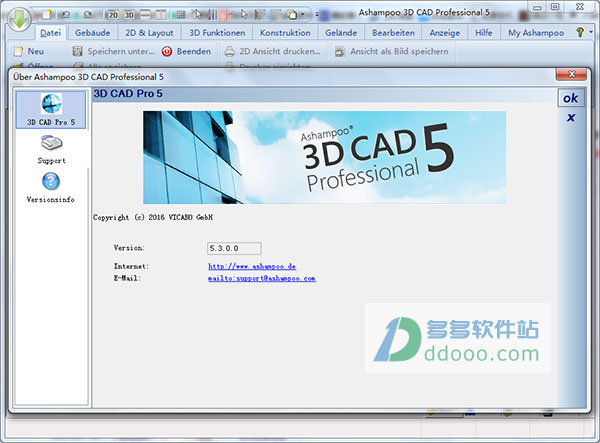Click Ansicht als Bild speichern
This screenshot has height=443, width=600.
391,51
